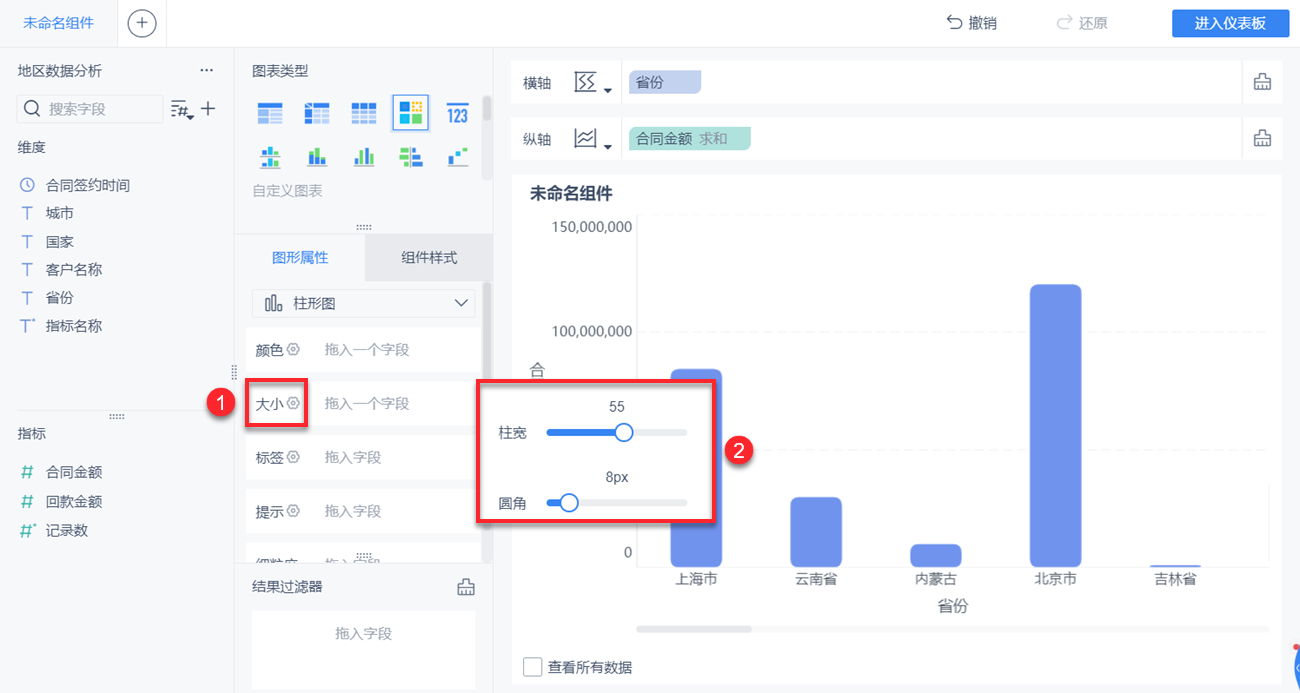Select the grouped table chart type icon
The width and height of the screenshot is (1300, 693).
coord(270,114)
